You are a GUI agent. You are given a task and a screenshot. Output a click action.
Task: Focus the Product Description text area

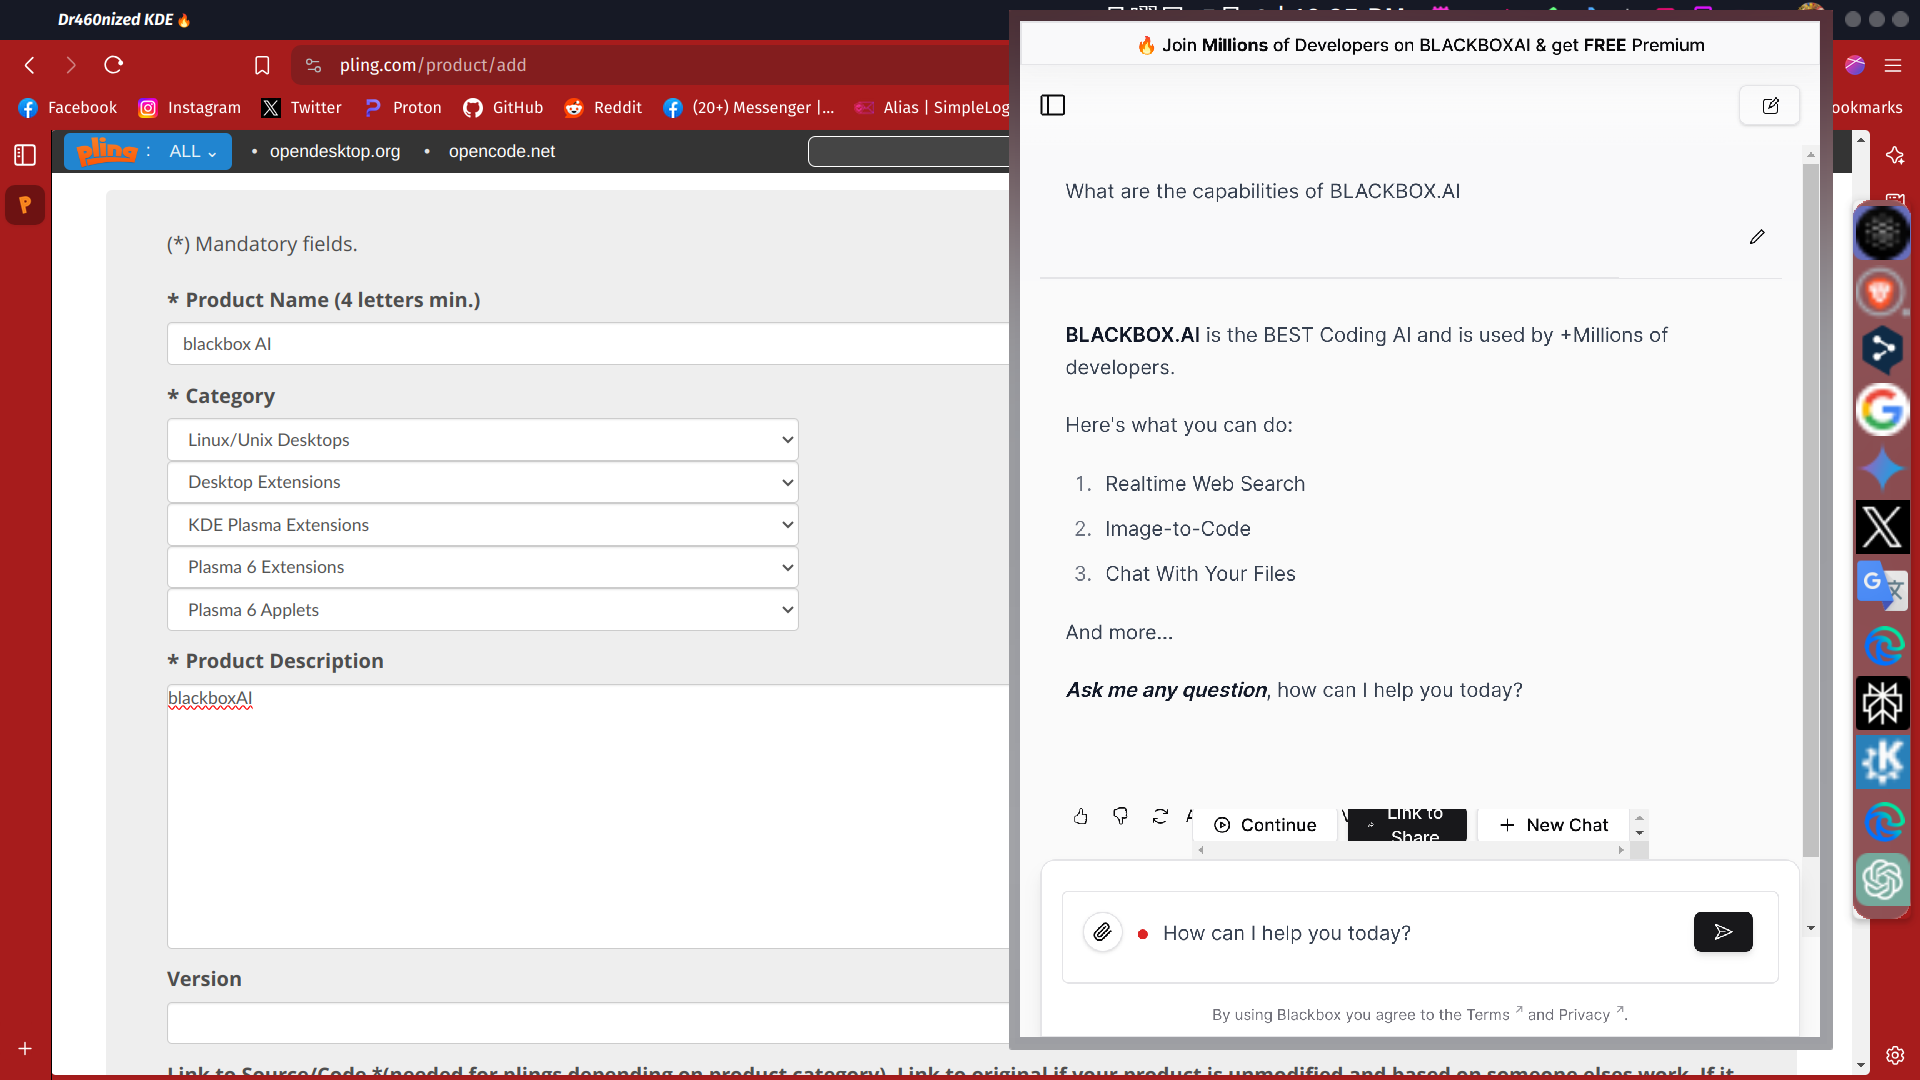coord(588,816)
